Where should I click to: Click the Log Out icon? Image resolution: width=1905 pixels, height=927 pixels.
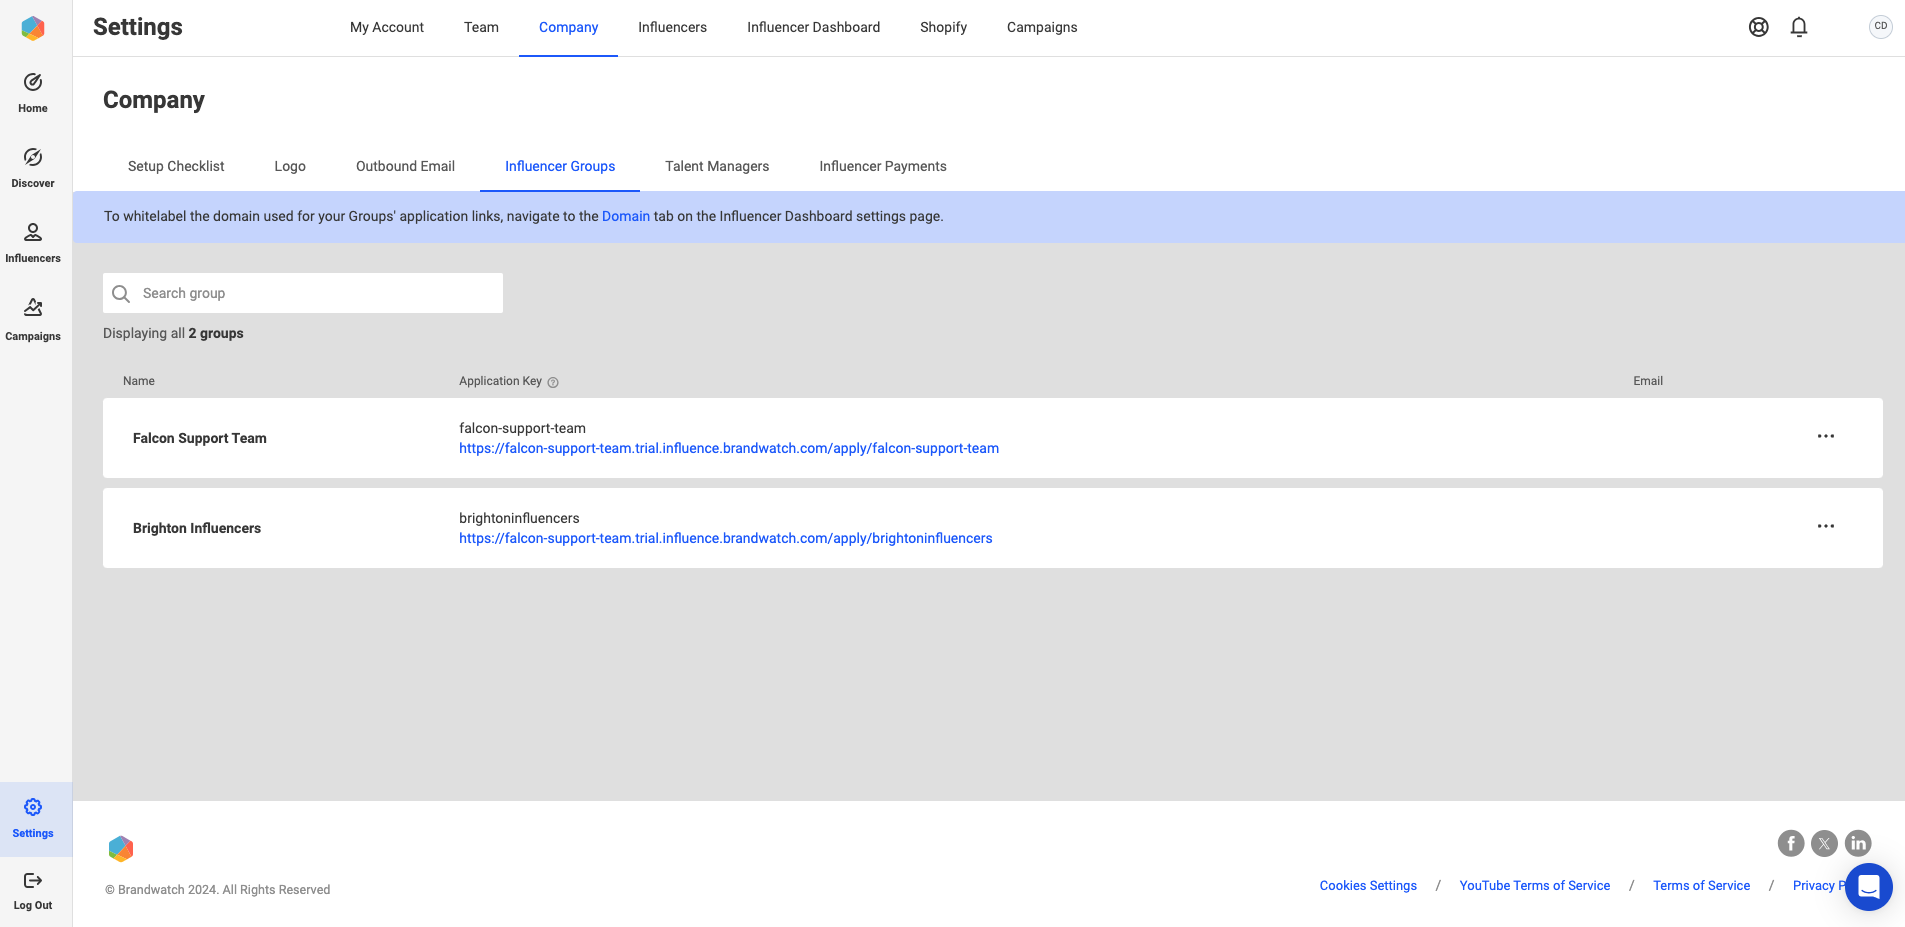tap(33, 880)
